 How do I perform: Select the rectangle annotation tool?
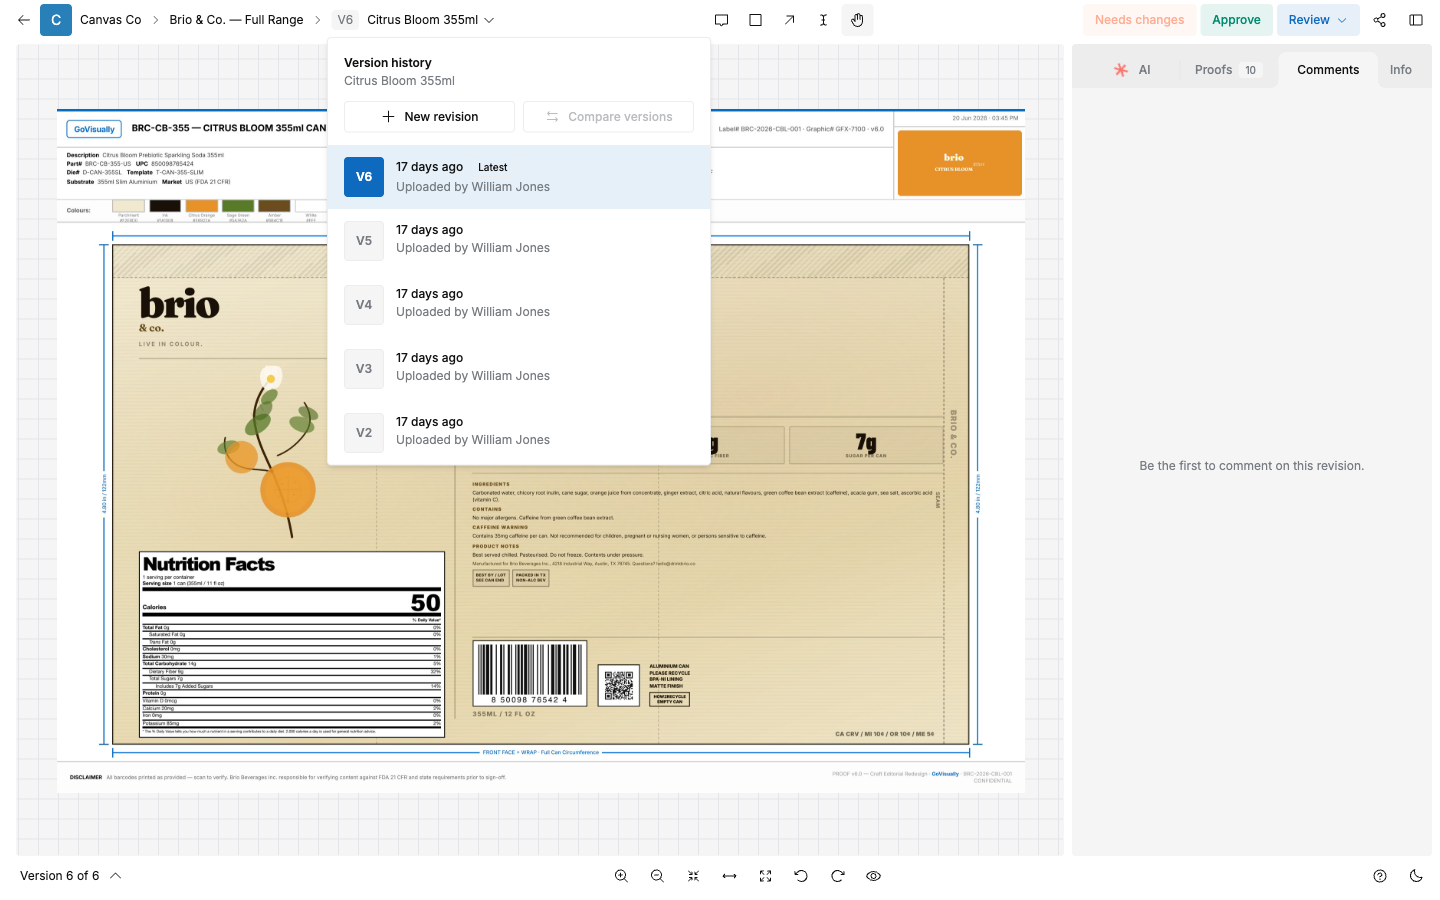click(755, 20)
